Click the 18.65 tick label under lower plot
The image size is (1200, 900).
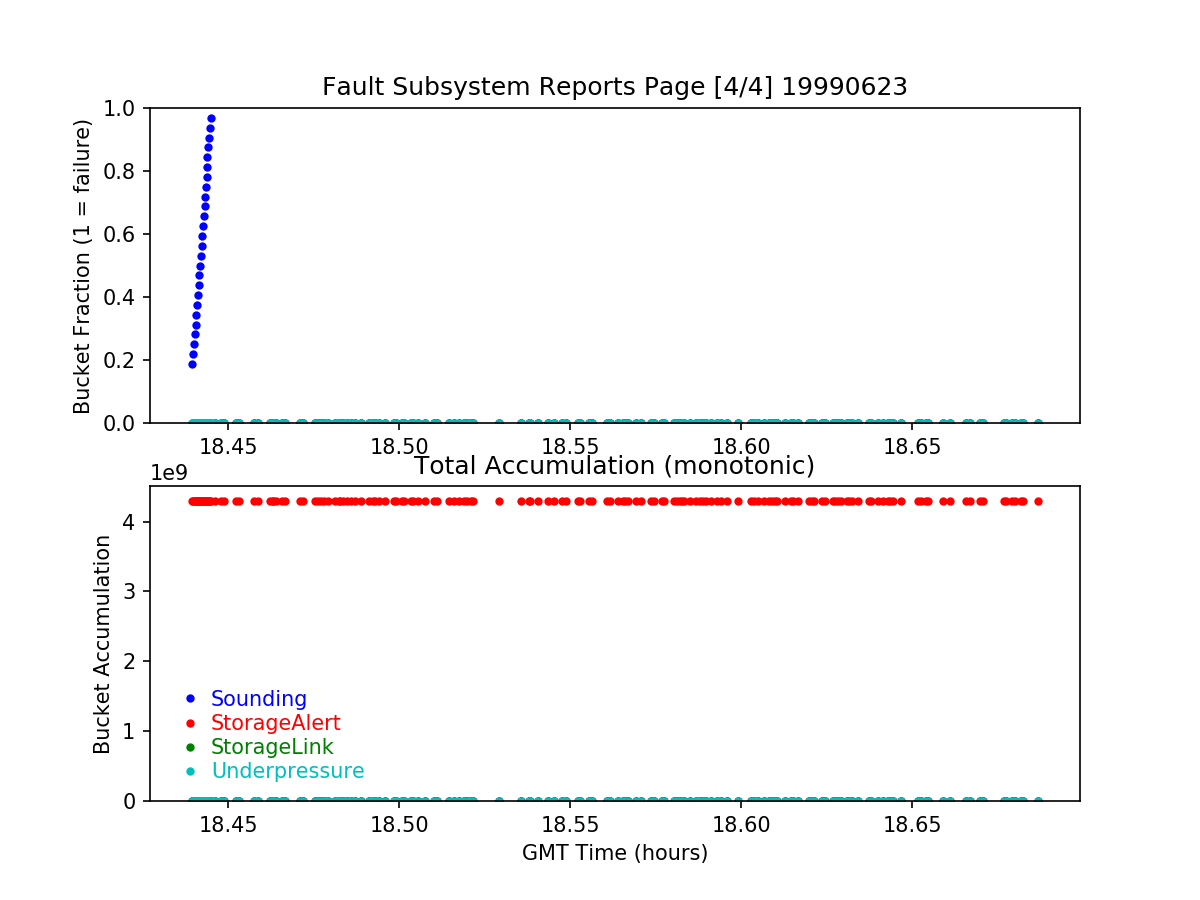point(912,825)
